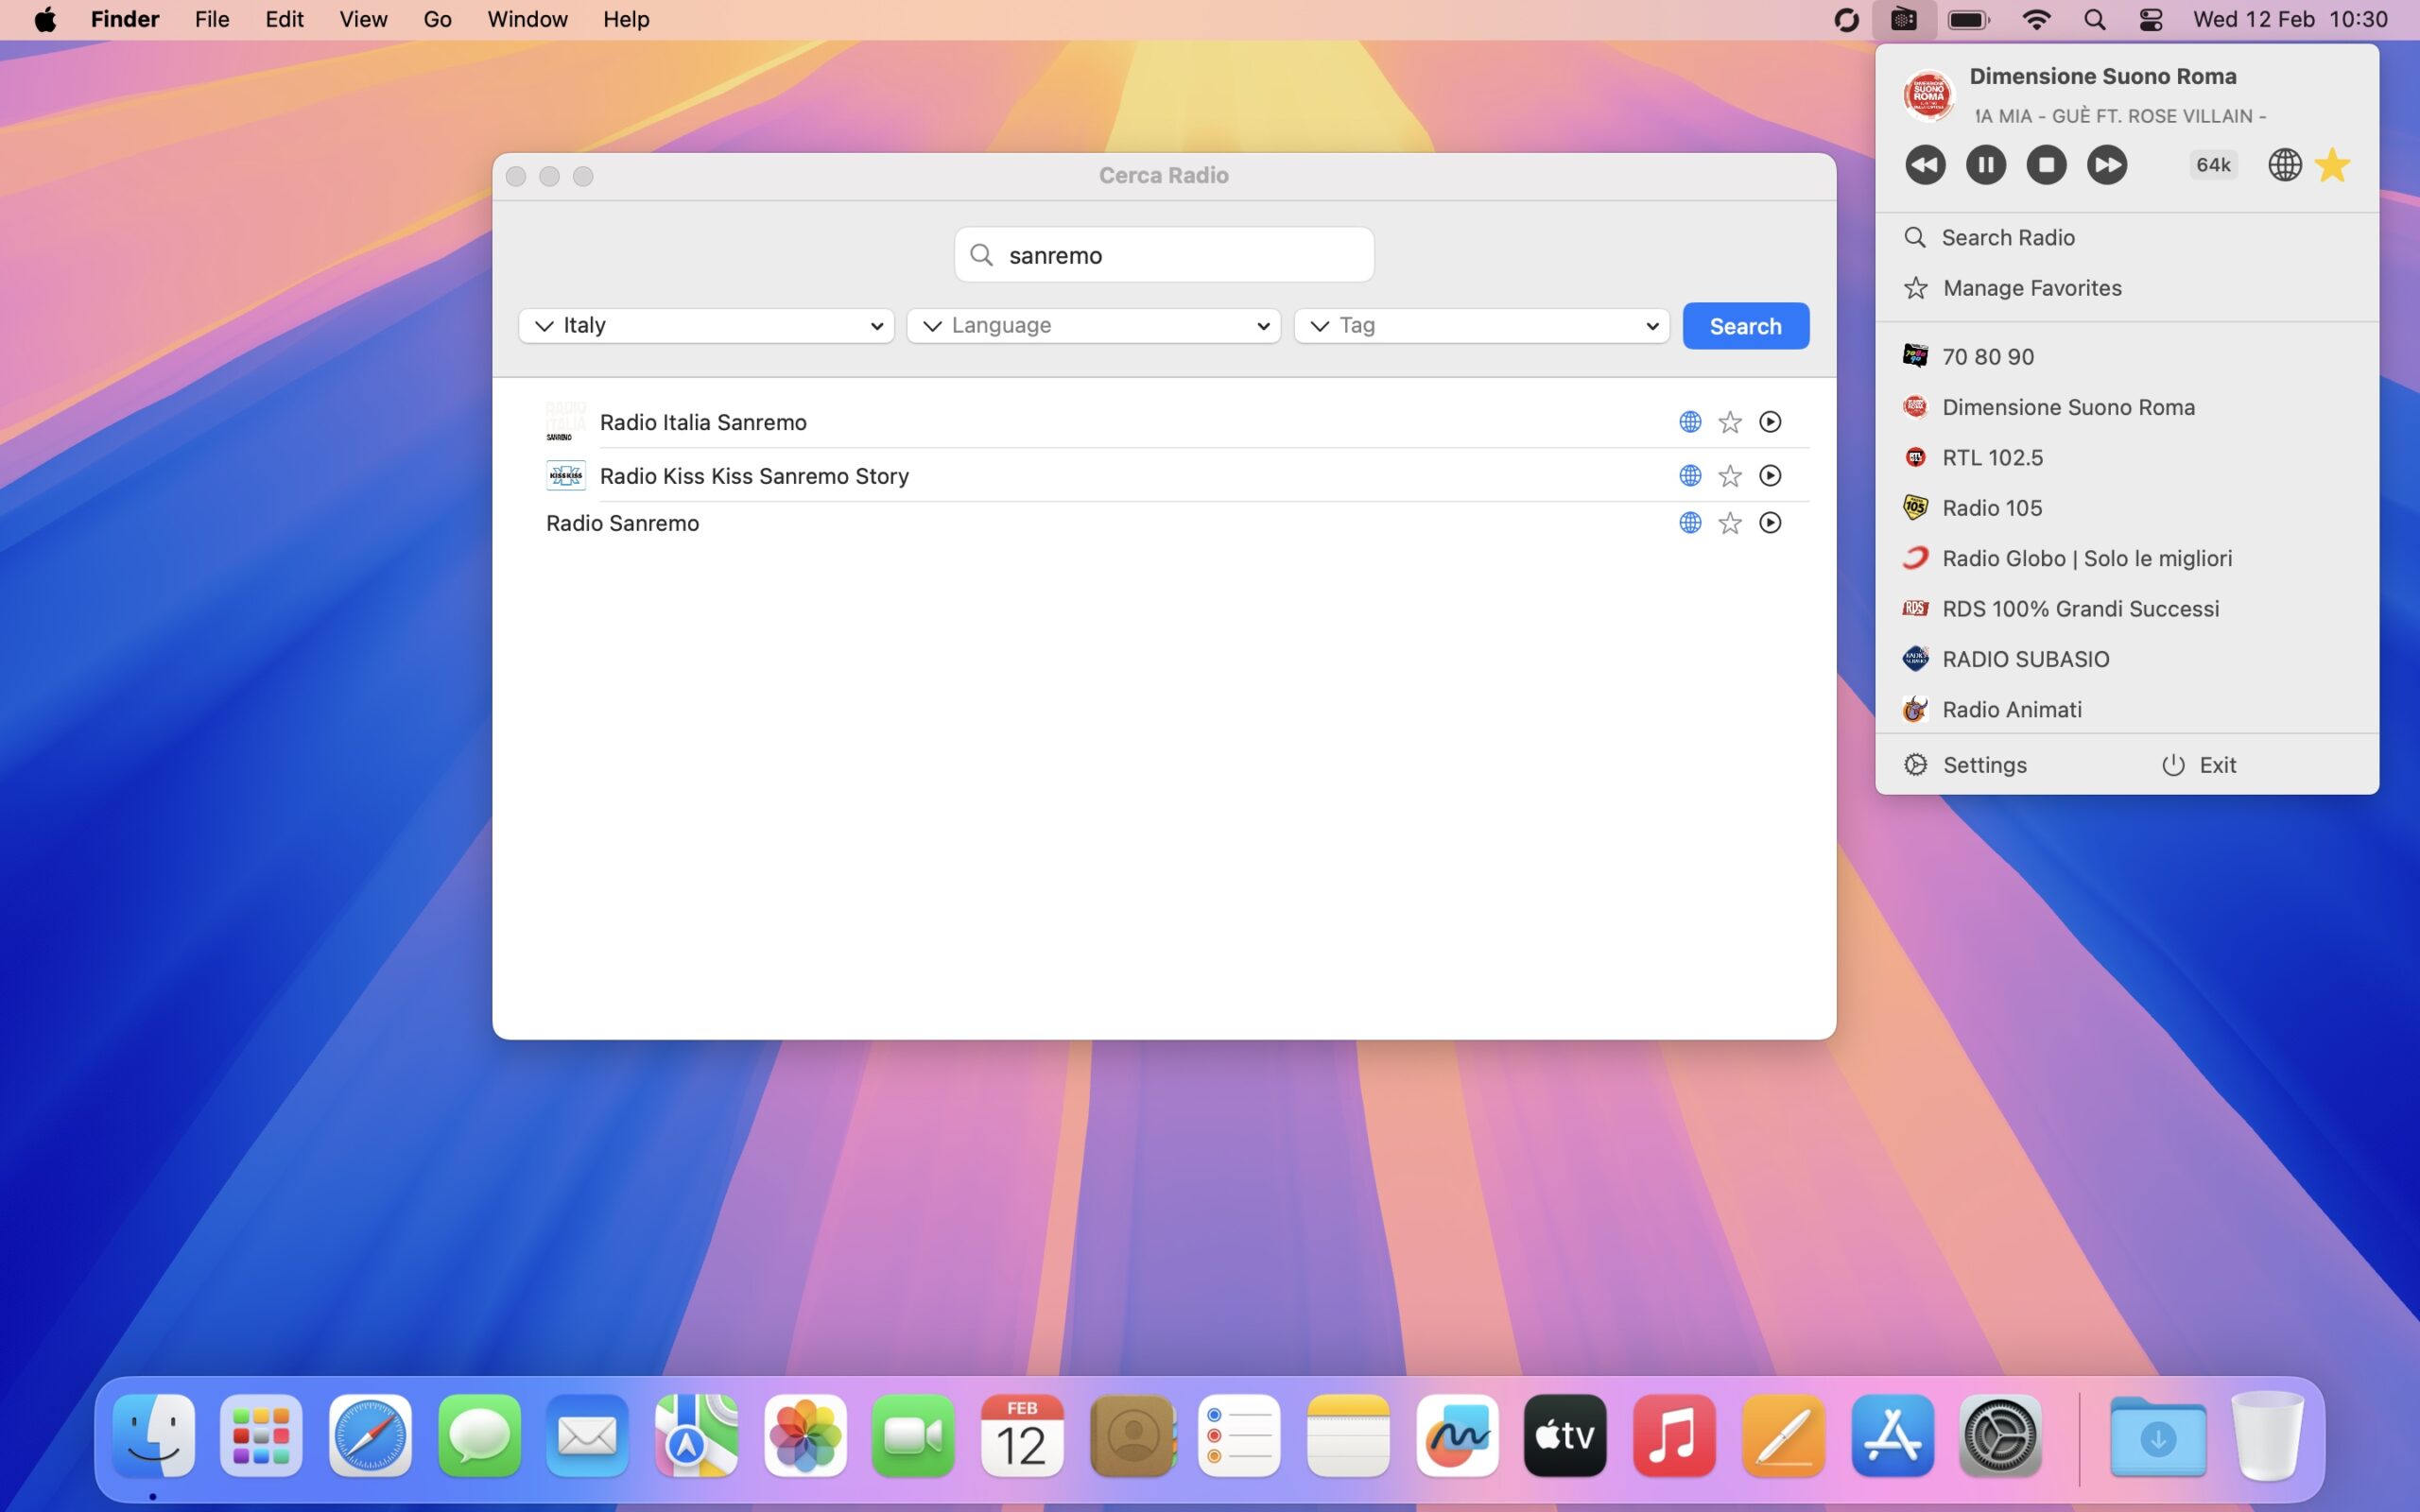Star Radio Kiss Kiss Sanremo Story

(1730, 476)
